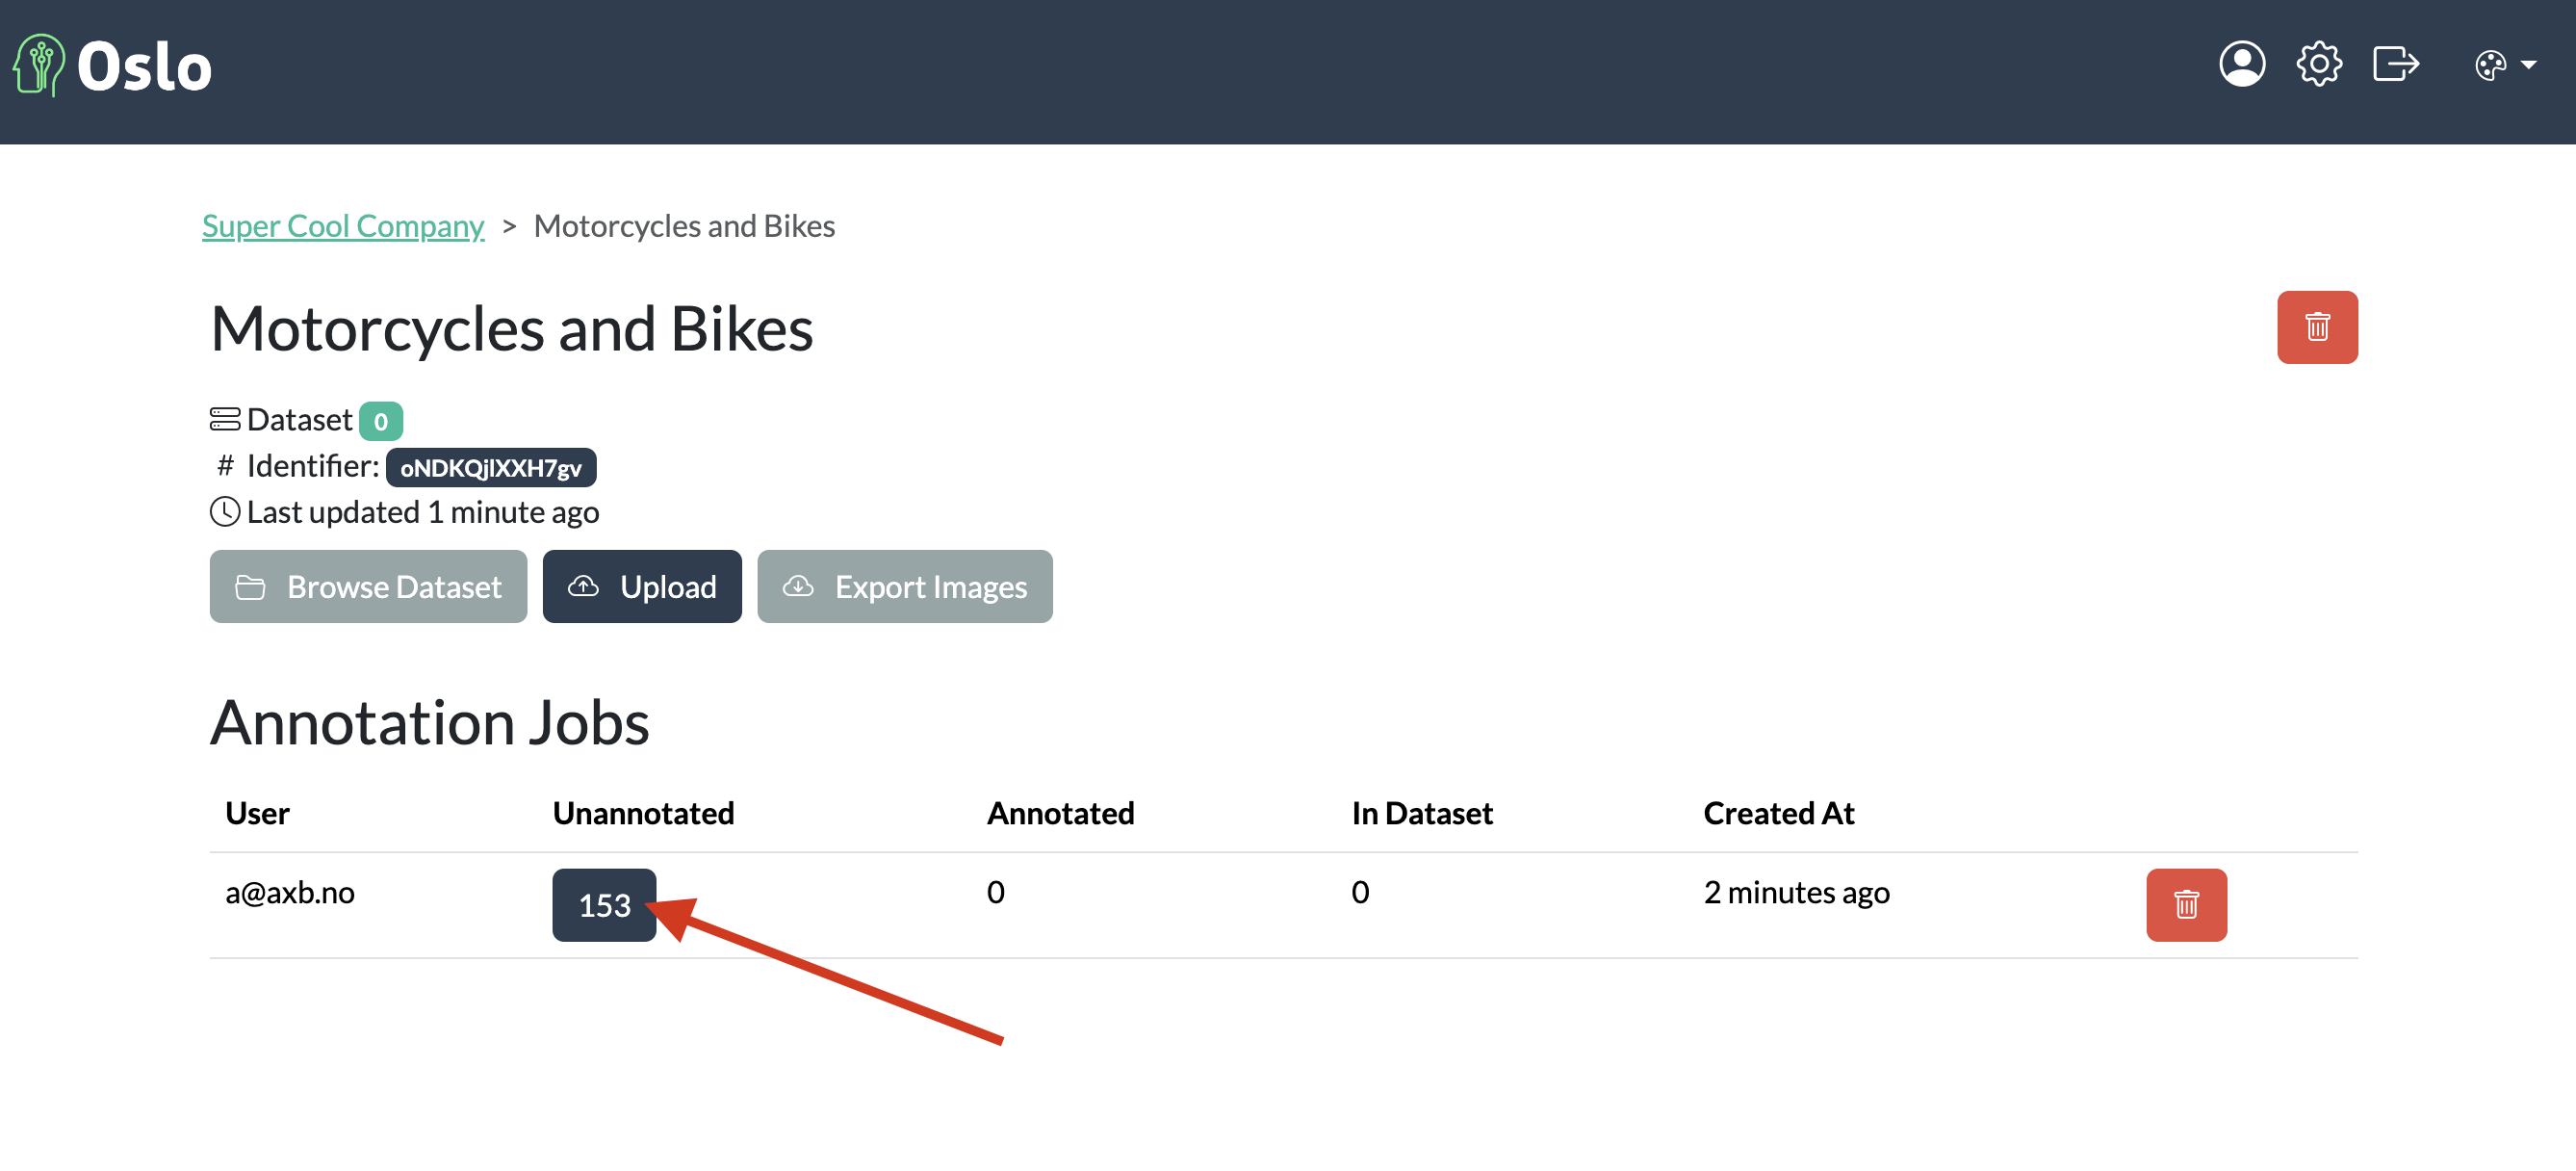2576x1171 pixels.
Task: Delete the Motorcycles and Bikes project
Action: click(x=2316, y=327)
